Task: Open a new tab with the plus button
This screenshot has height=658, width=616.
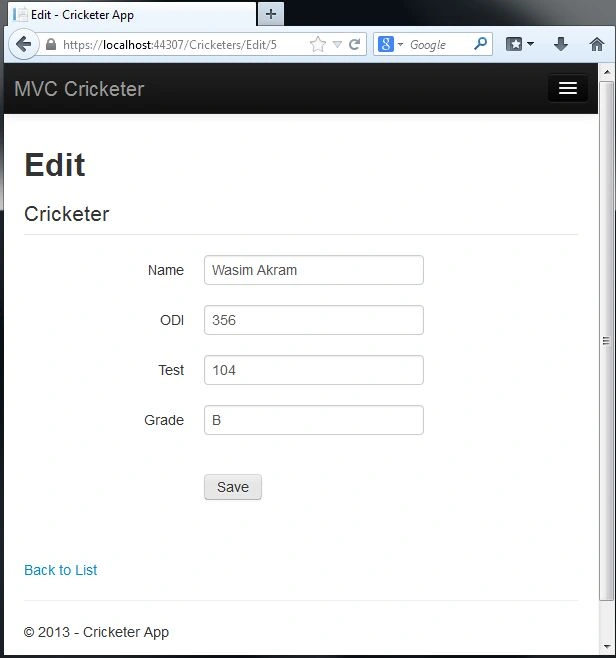Action: (271, 14)
